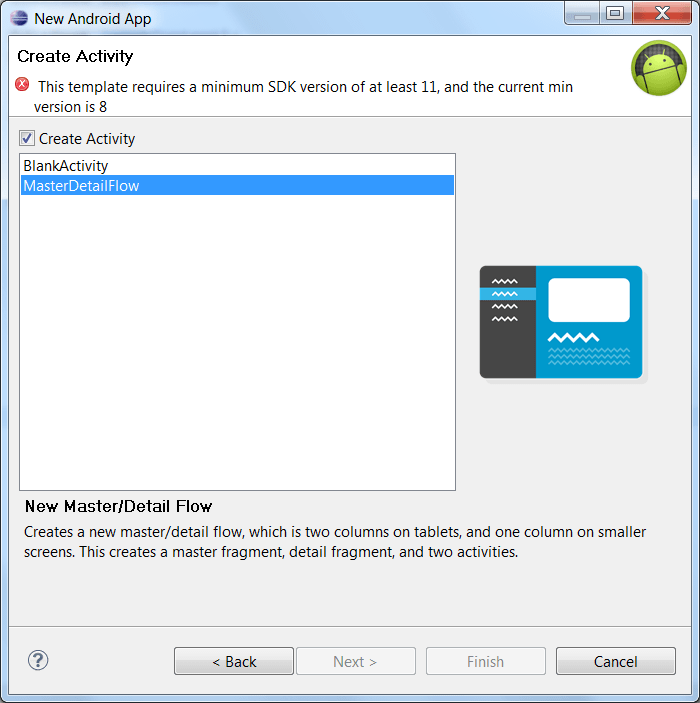The height and width of the screenshot is (703, 700).
Task: Click the Create Activity page title
Action: [75, 56]
